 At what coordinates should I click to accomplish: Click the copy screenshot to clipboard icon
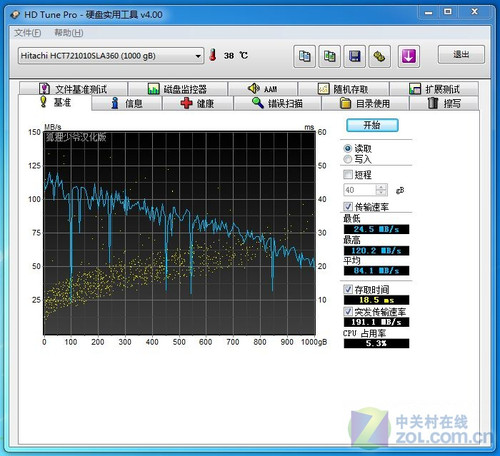[329, 56]
